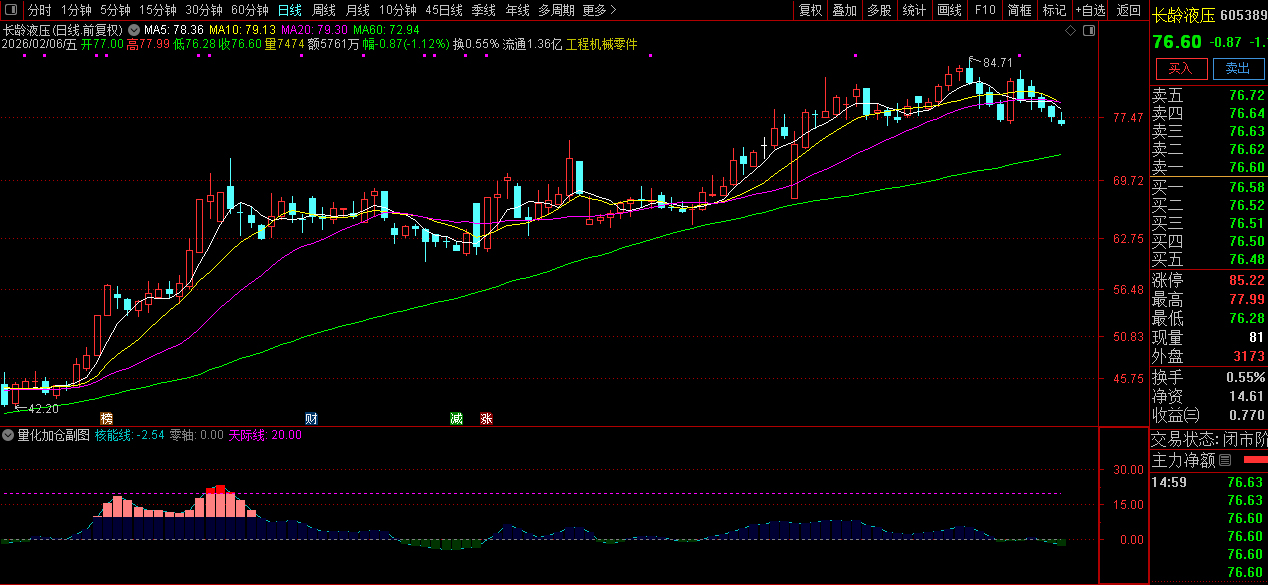1268x585 pixels.
Task: Click the red 买入 buy button
Action: coord(1181,68)
